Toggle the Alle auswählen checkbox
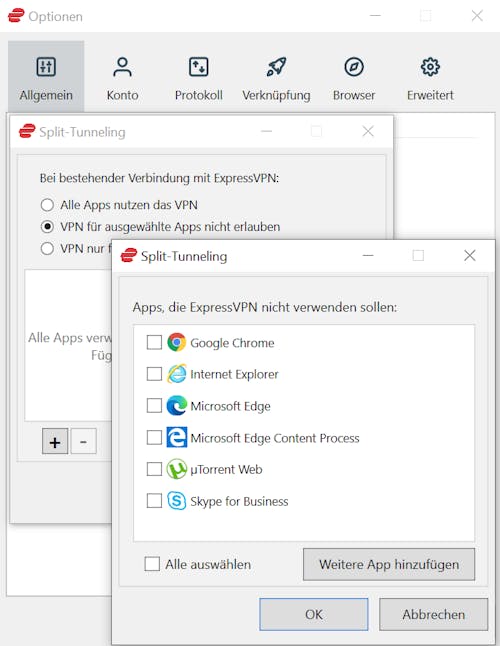 (152, 564)
